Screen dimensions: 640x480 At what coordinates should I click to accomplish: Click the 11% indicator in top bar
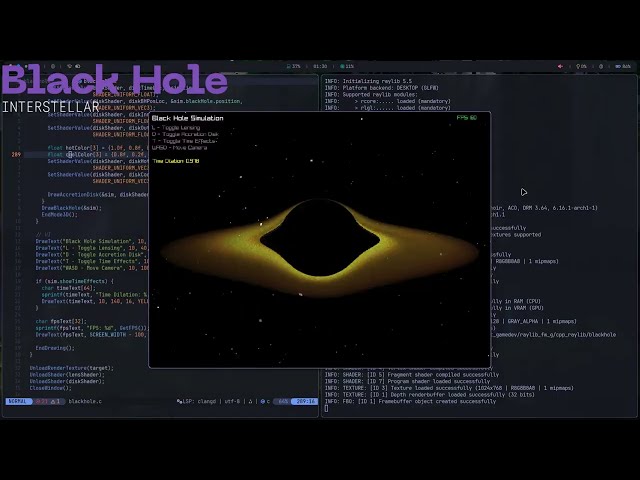(347, 66)
